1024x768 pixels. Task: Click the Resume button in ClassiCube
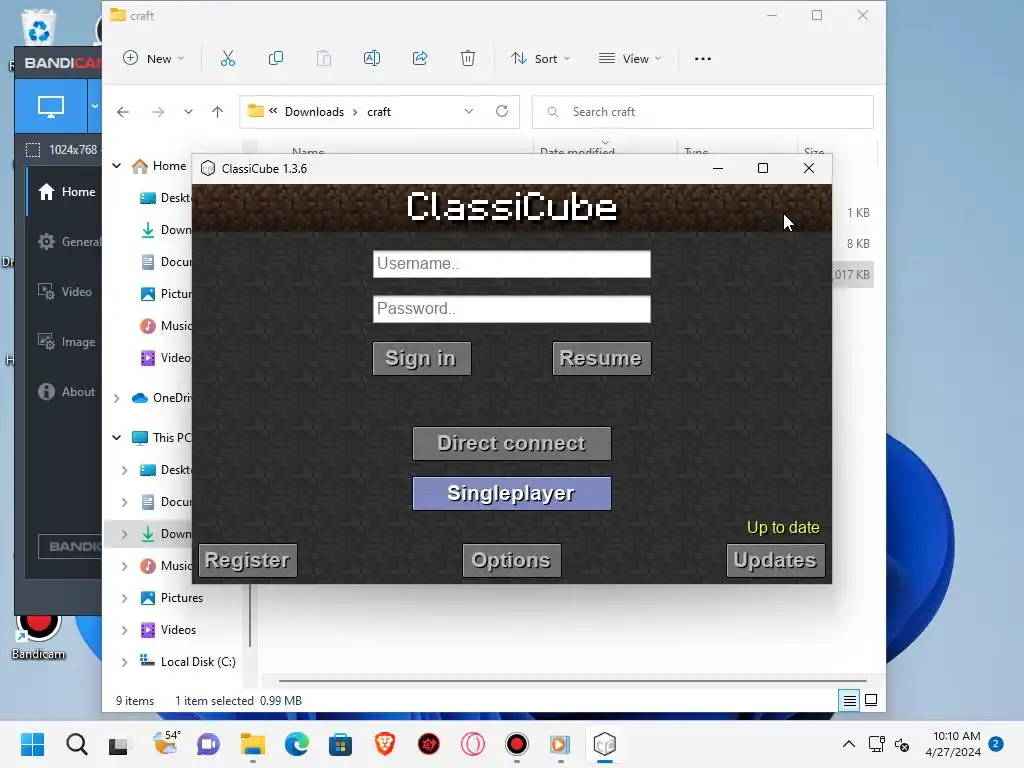(601, 359)
